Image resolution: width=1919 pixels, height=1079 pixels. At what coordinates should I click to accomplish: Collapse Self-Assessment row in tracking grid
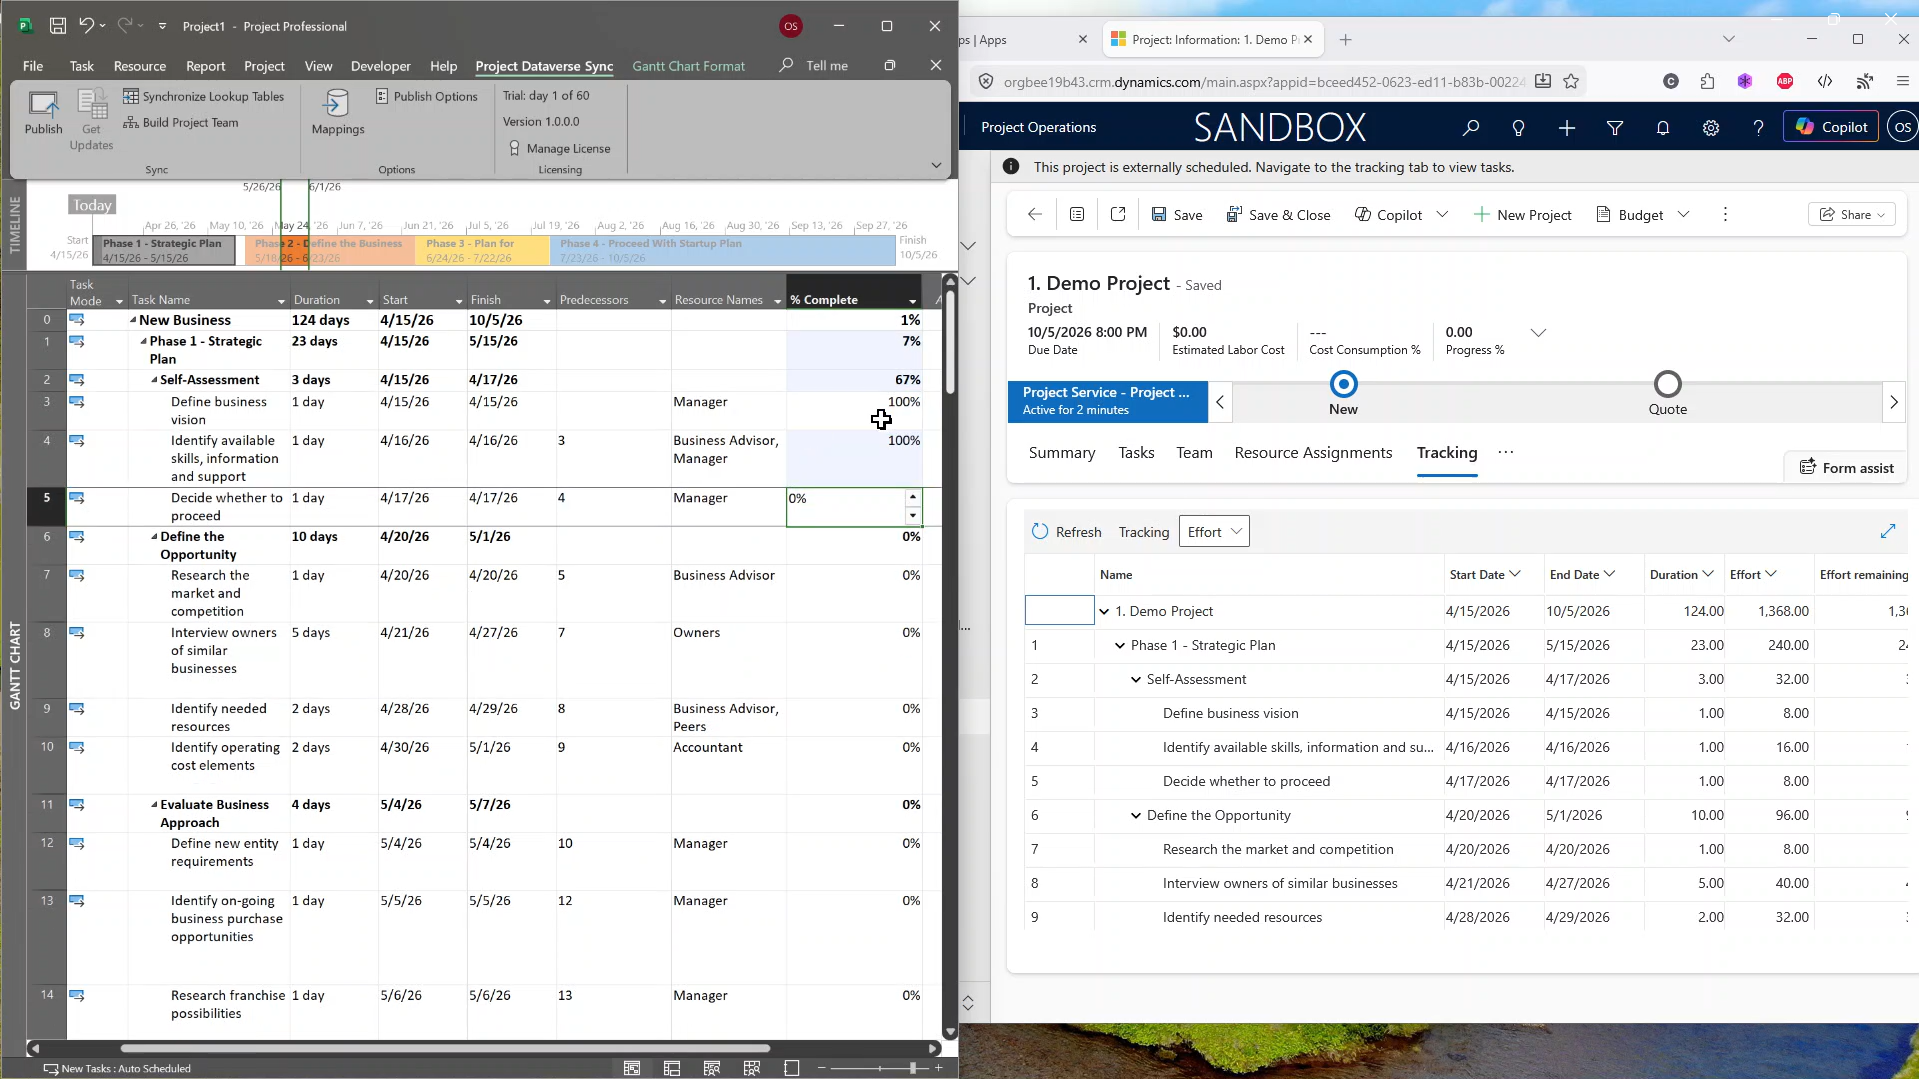(1135, 679)
